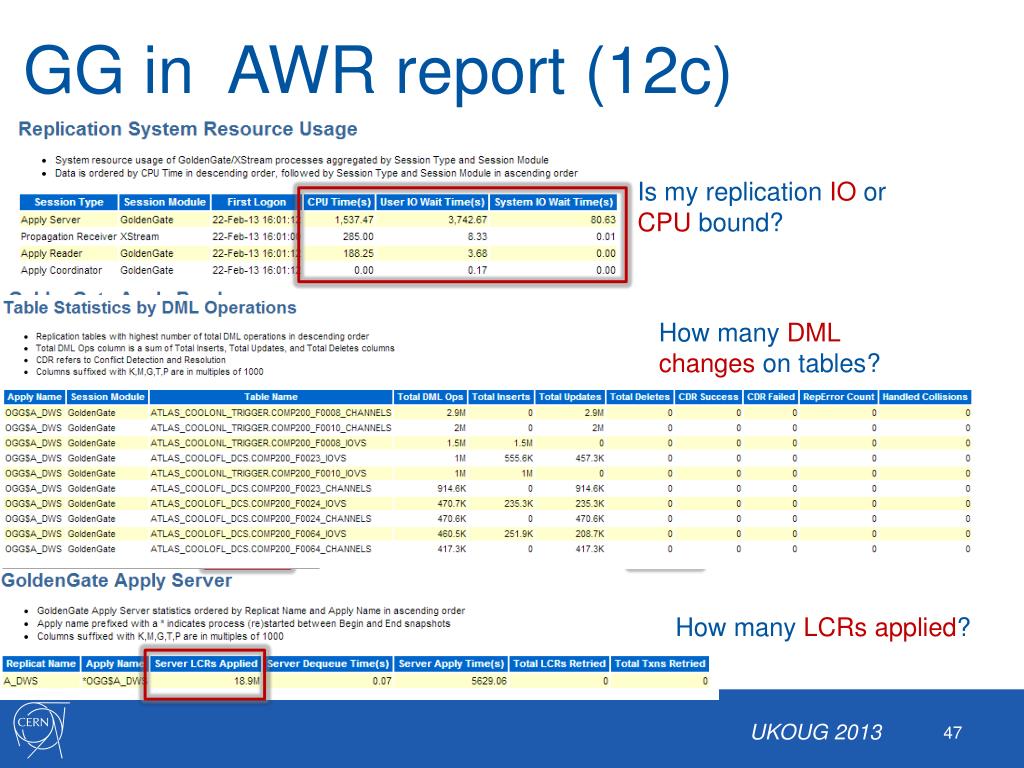Click the Total DML Ops value 470.7K

(x=451, y=504)
